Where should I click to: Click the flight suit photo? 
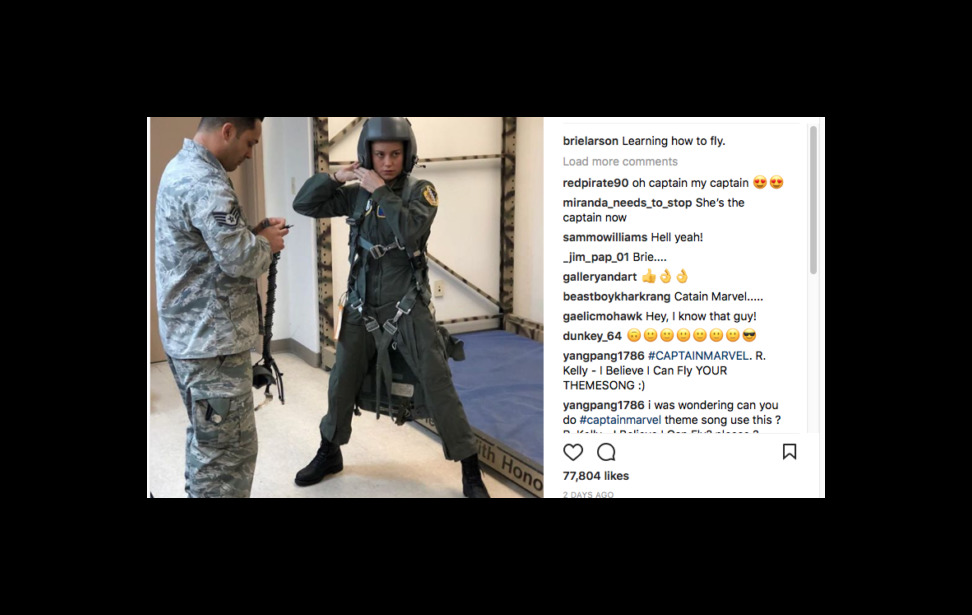click(x=345, y=308)
